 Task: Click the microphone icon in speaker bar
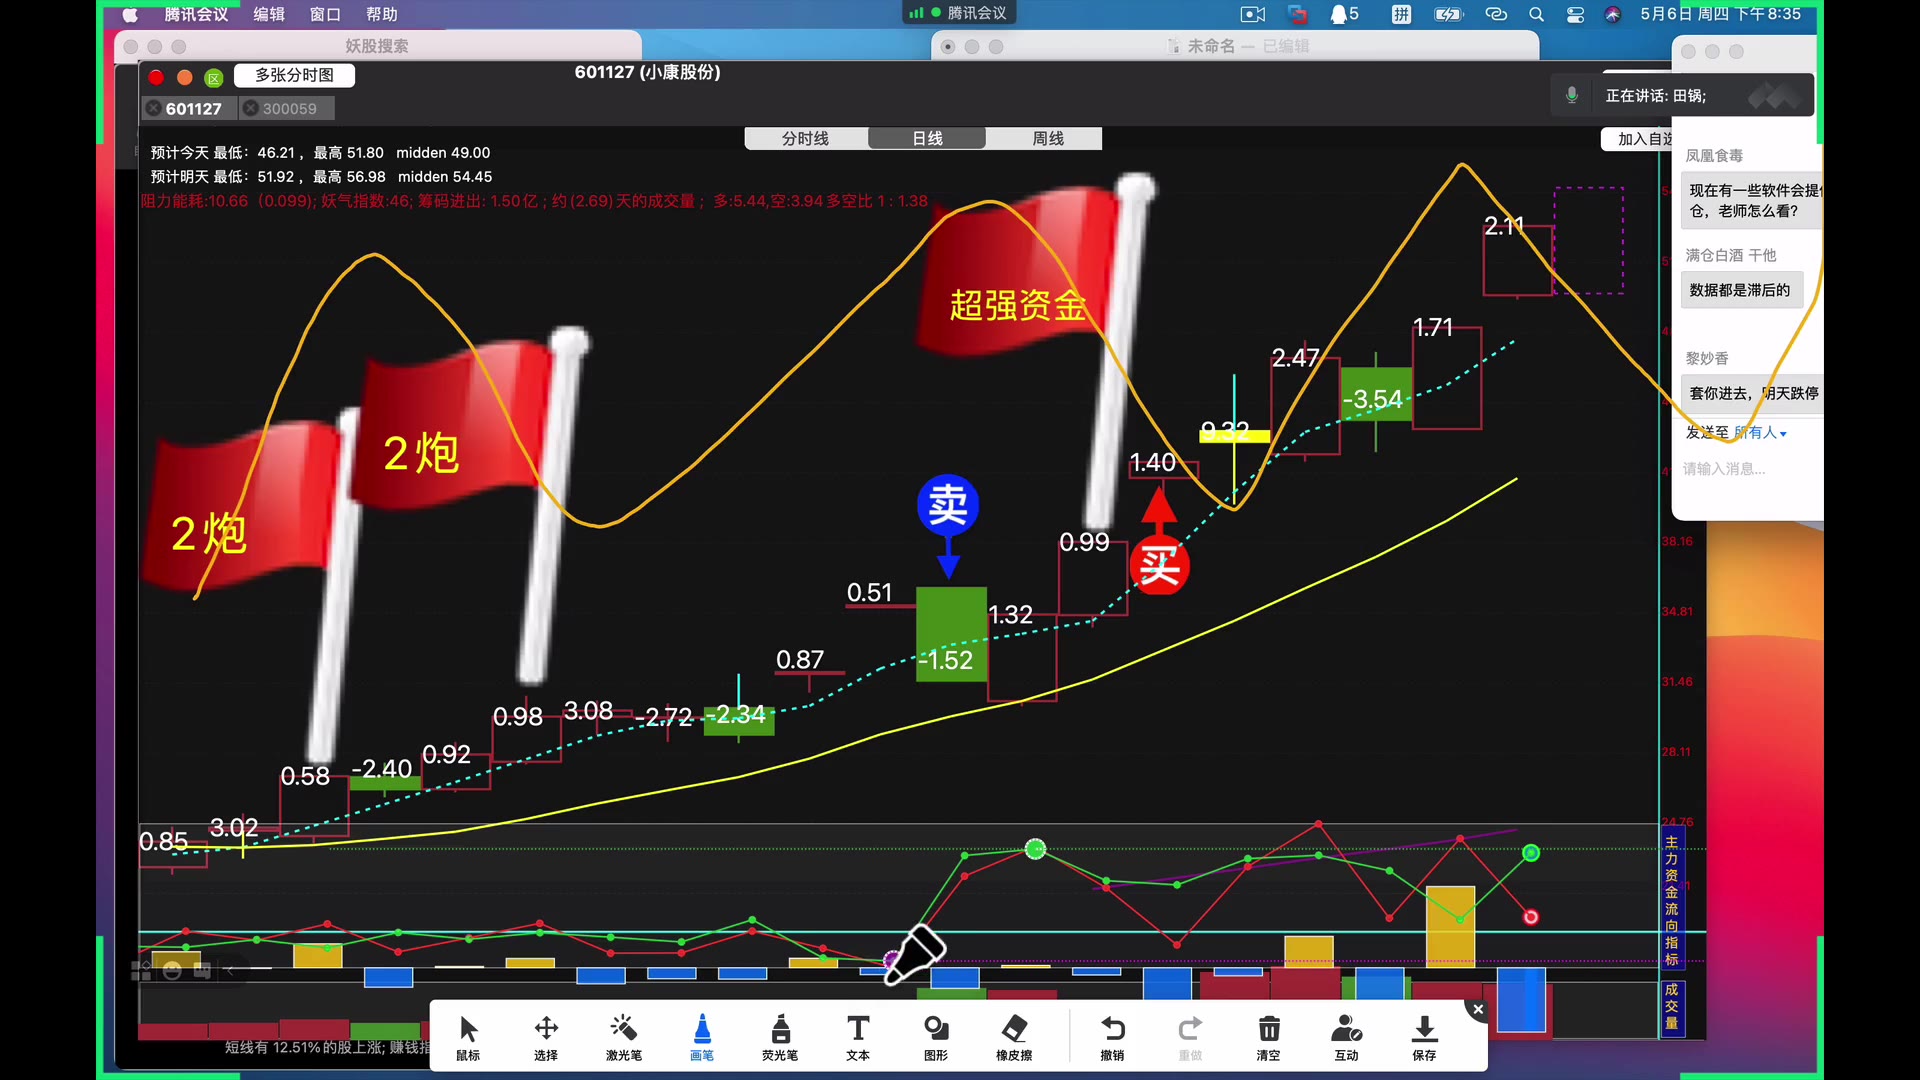1572,95
